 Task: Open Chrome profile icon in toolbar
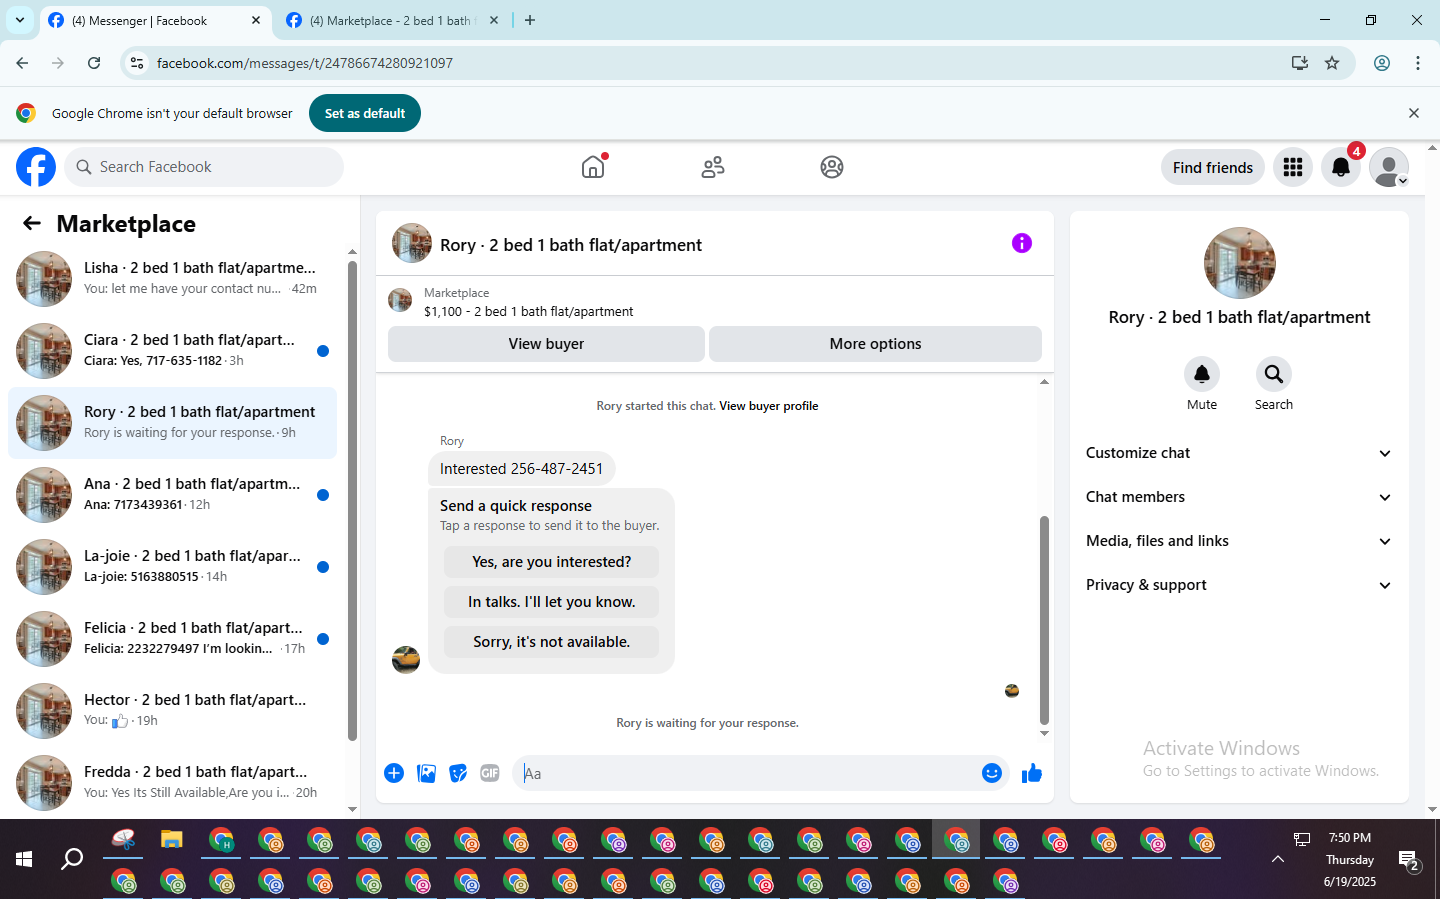[x=1382, y=63]
